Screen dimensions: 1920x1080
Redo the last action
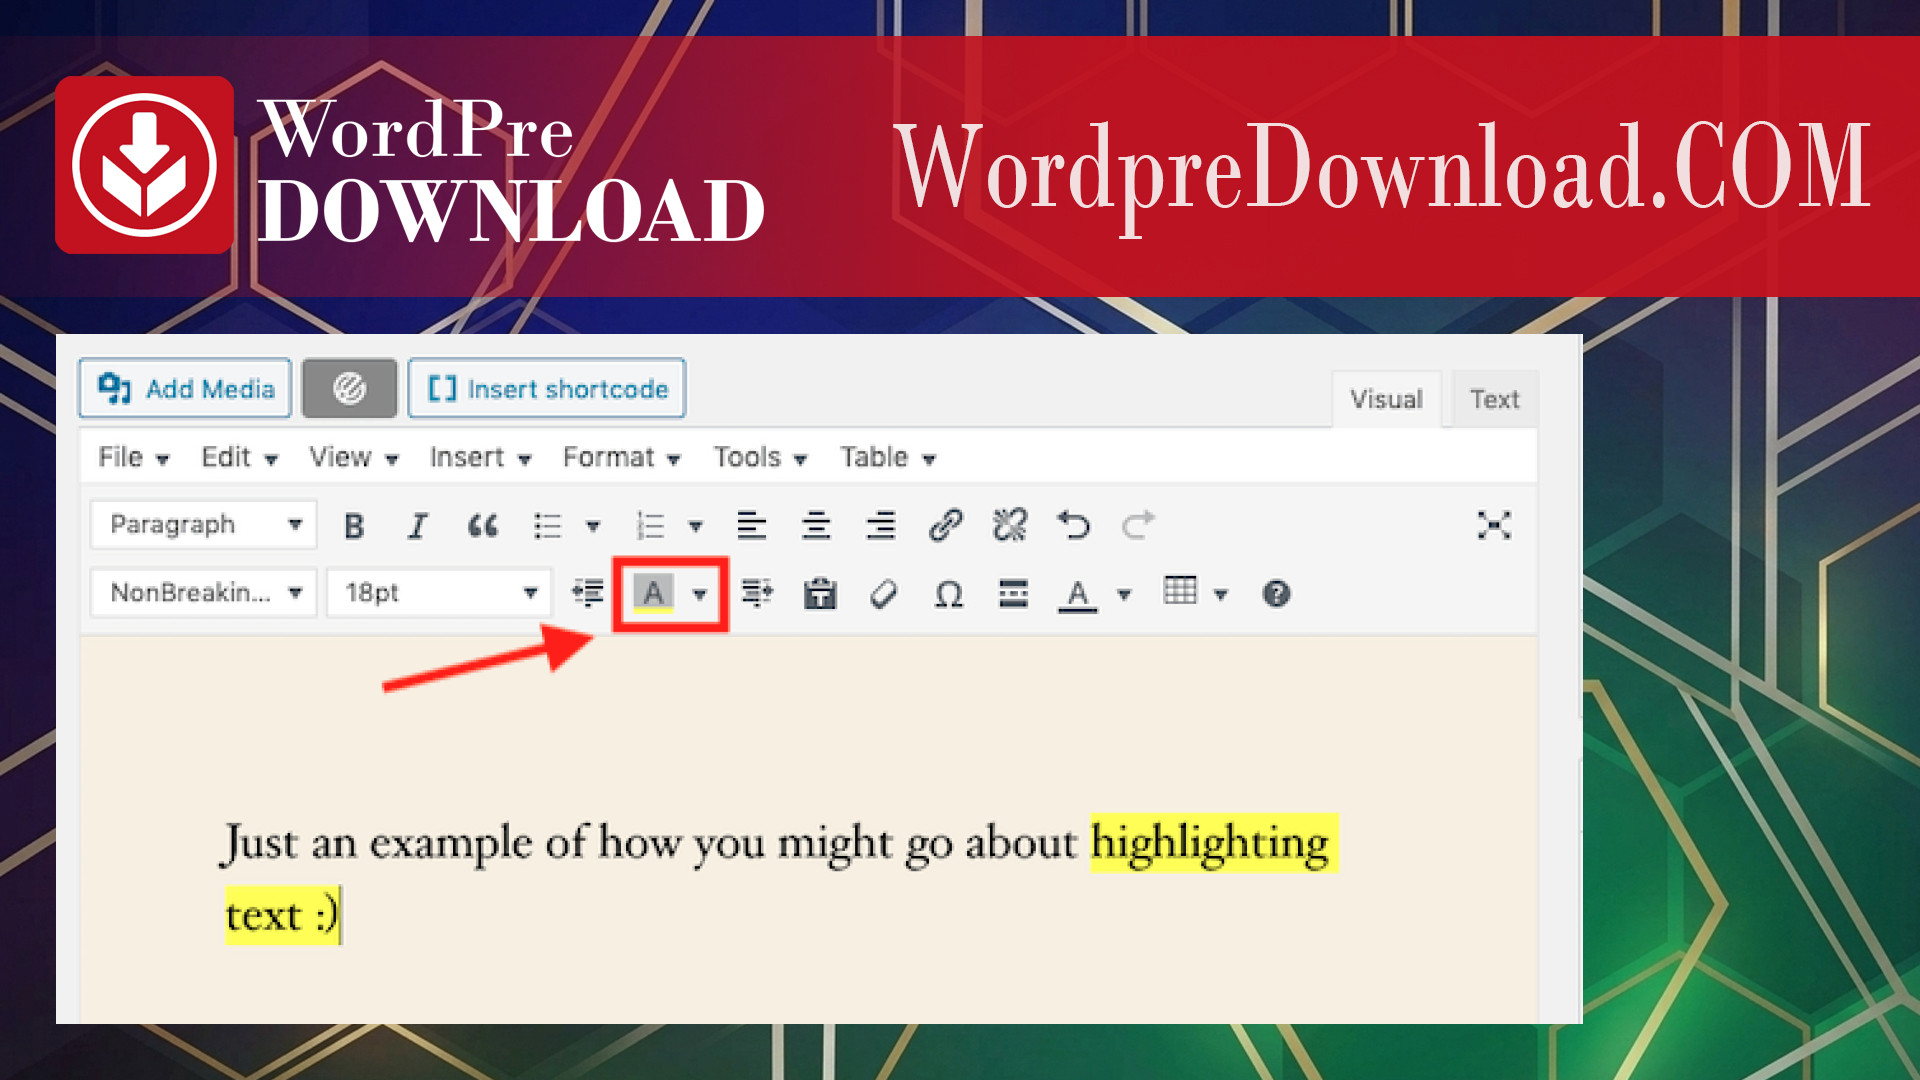[x=1138, y=526]
